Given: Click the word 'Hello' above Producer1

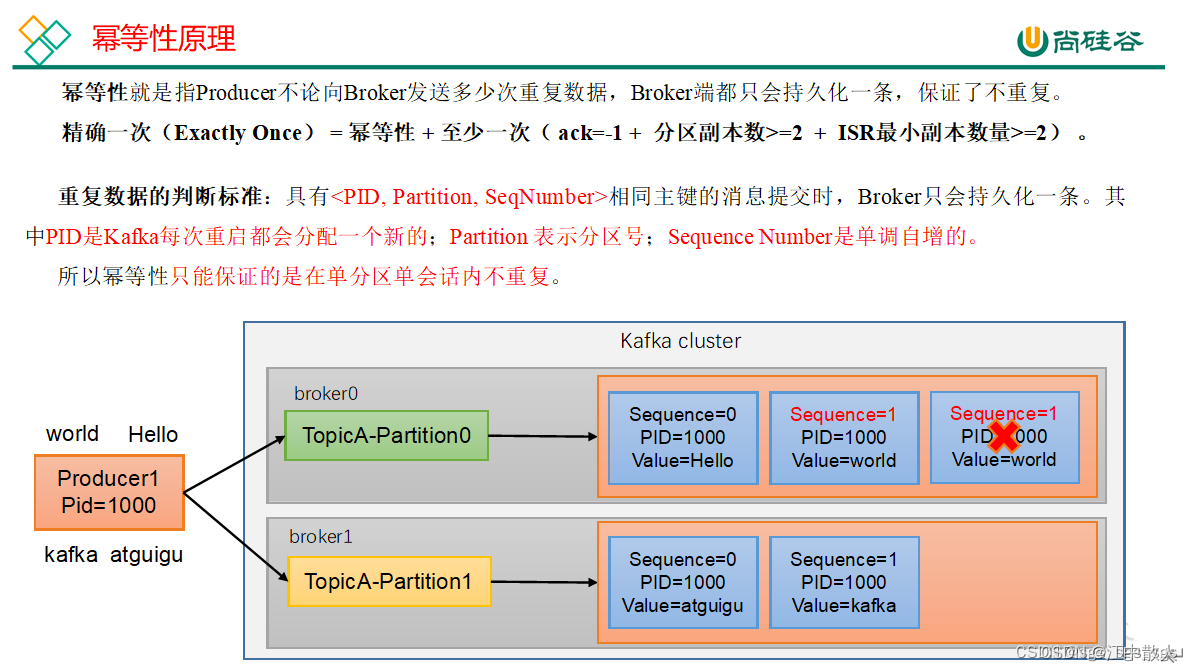Looking at the screenshot, I should coord(153,434).
